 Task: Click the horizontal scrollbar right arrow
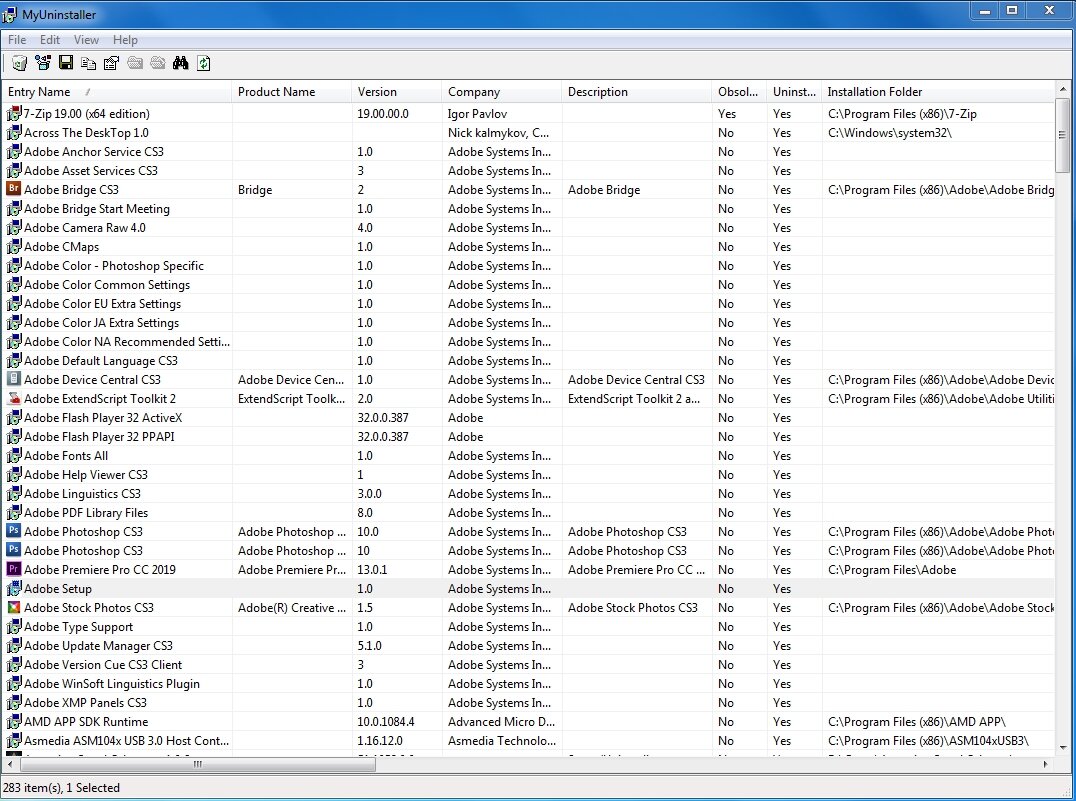(1046, 764)
